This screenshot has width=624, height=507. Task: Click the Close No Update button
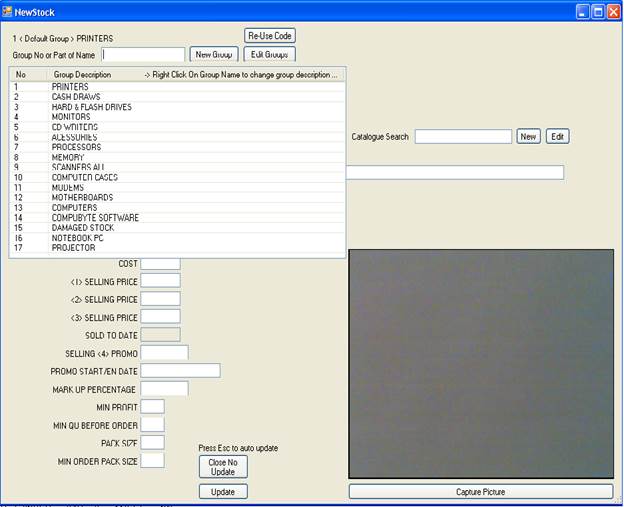pyautogui.click(x=223, y=467)
